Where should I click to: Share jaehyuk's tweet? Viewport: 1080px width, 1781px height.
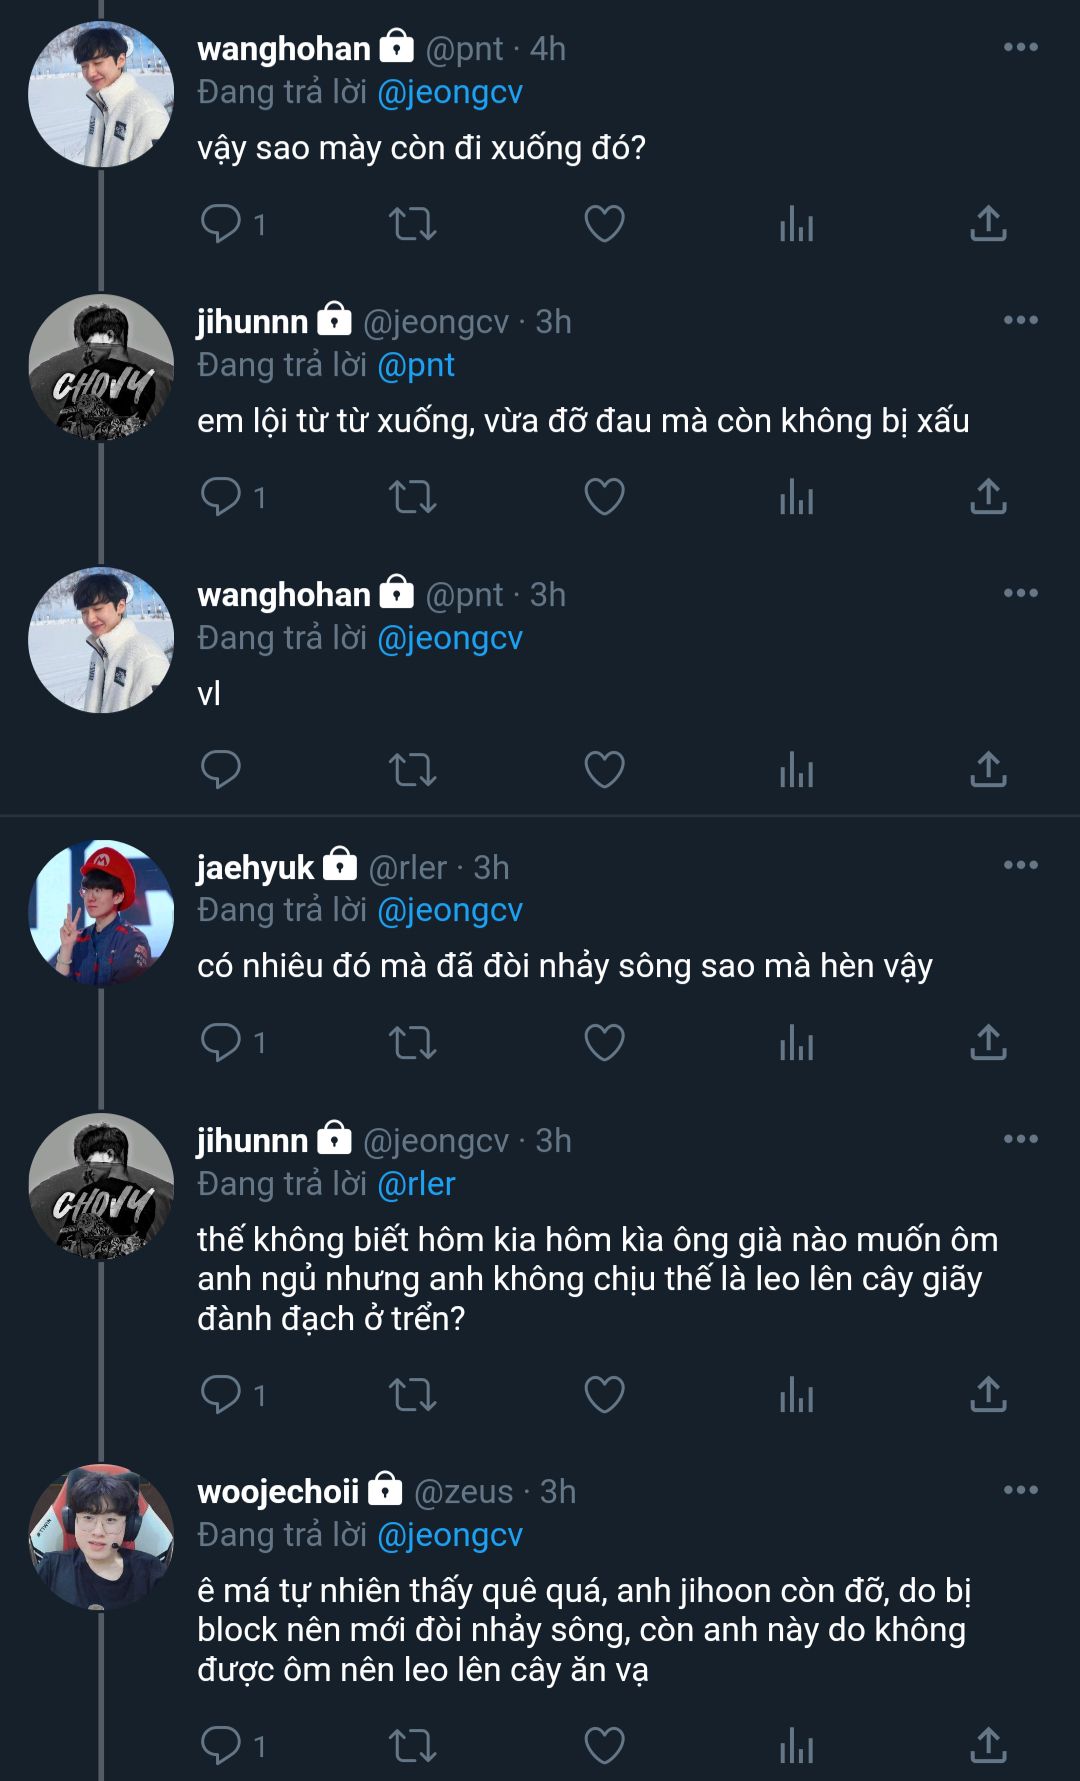click(x=988, y=1043)
